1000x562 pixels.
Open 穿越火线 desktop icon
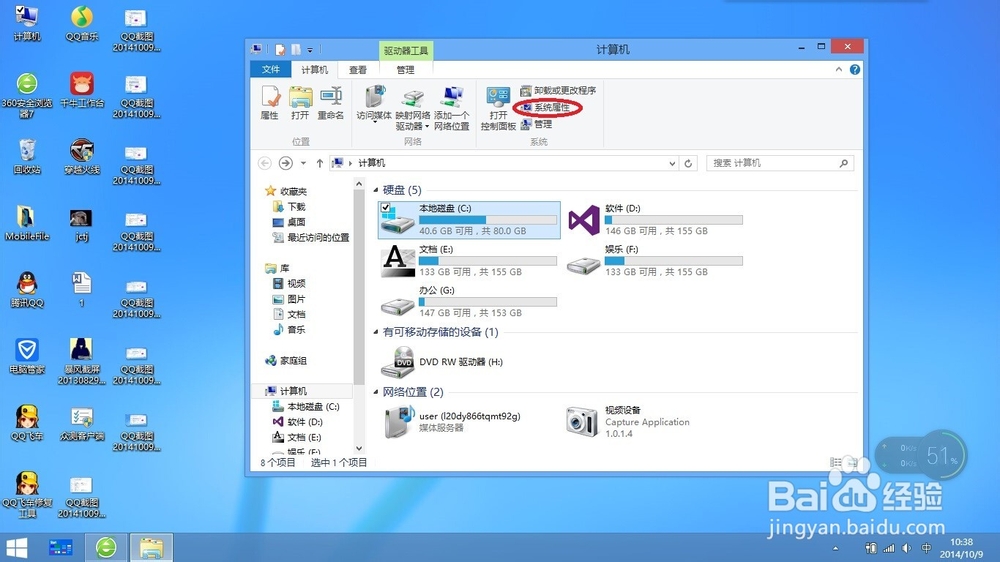82,156
